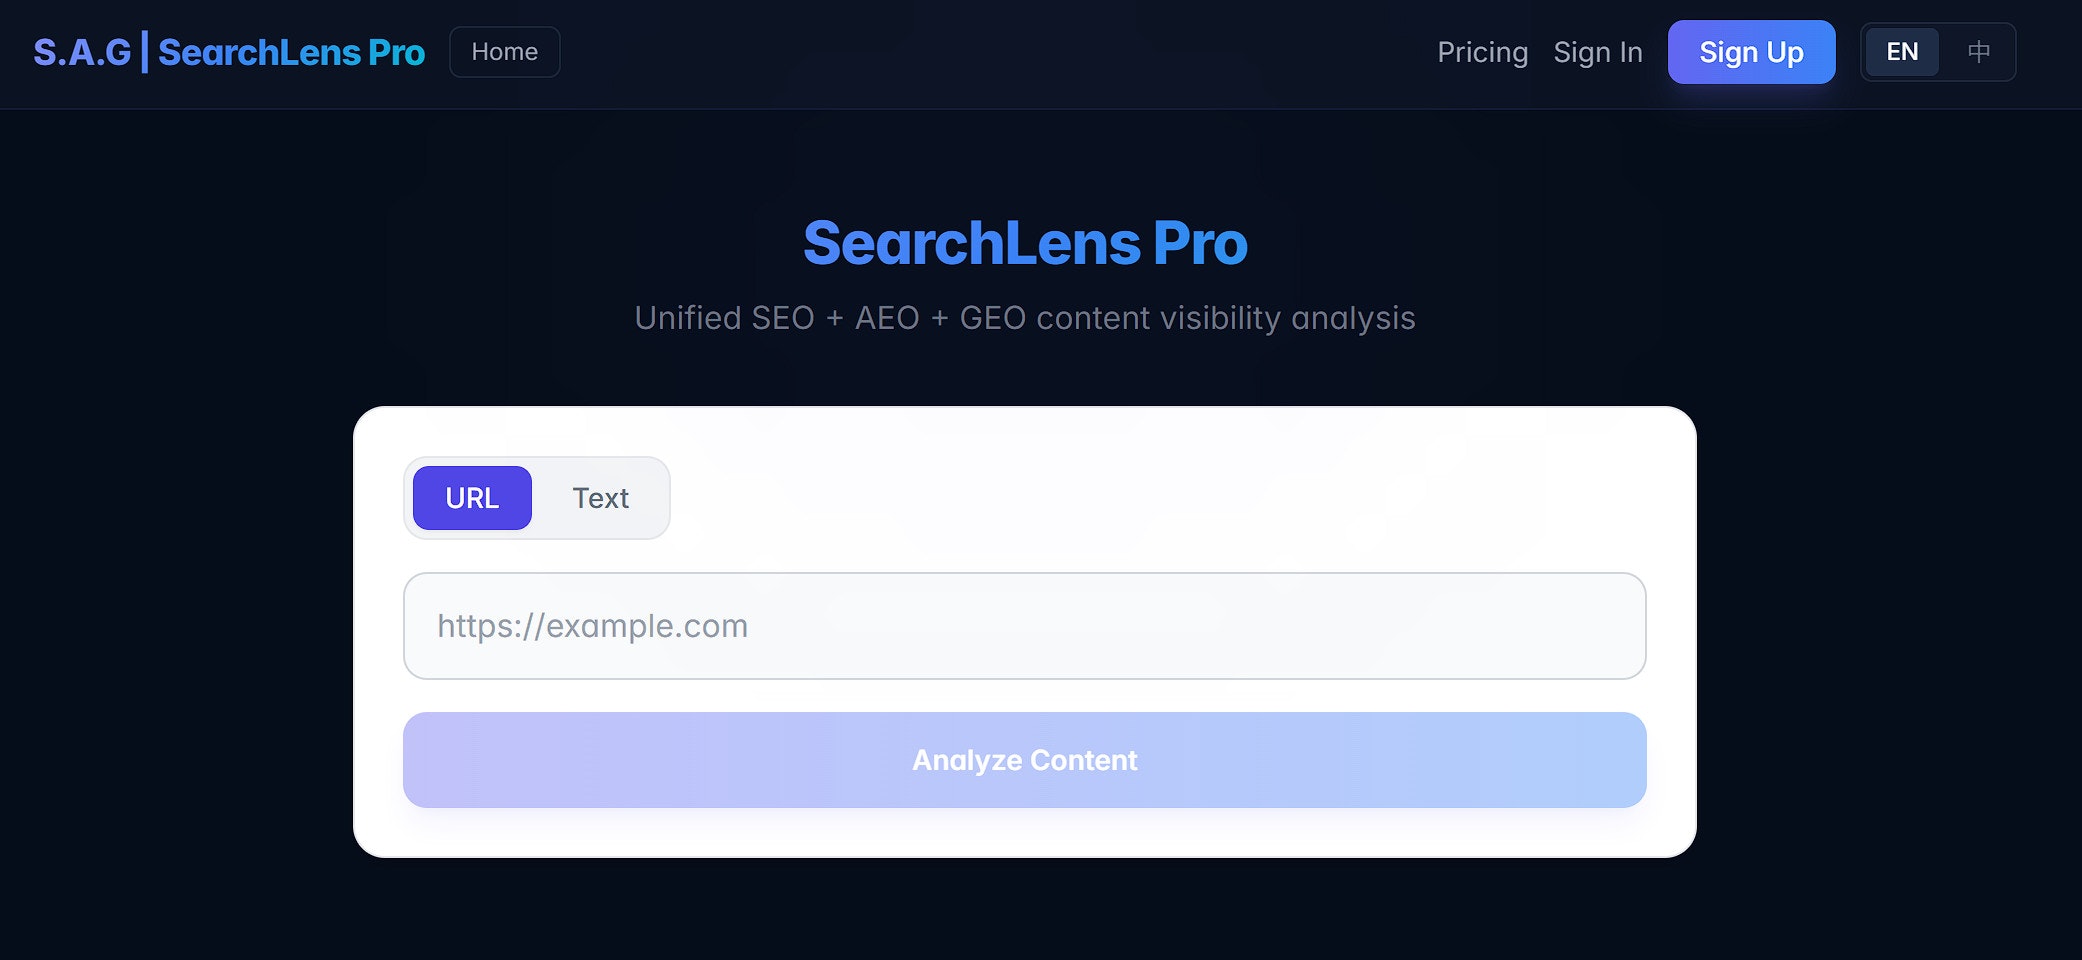Click the unified SEO AEO GEO tagline
Image resolution: width=2082 pixels, height=960 pixels.
click(1024, 318)
